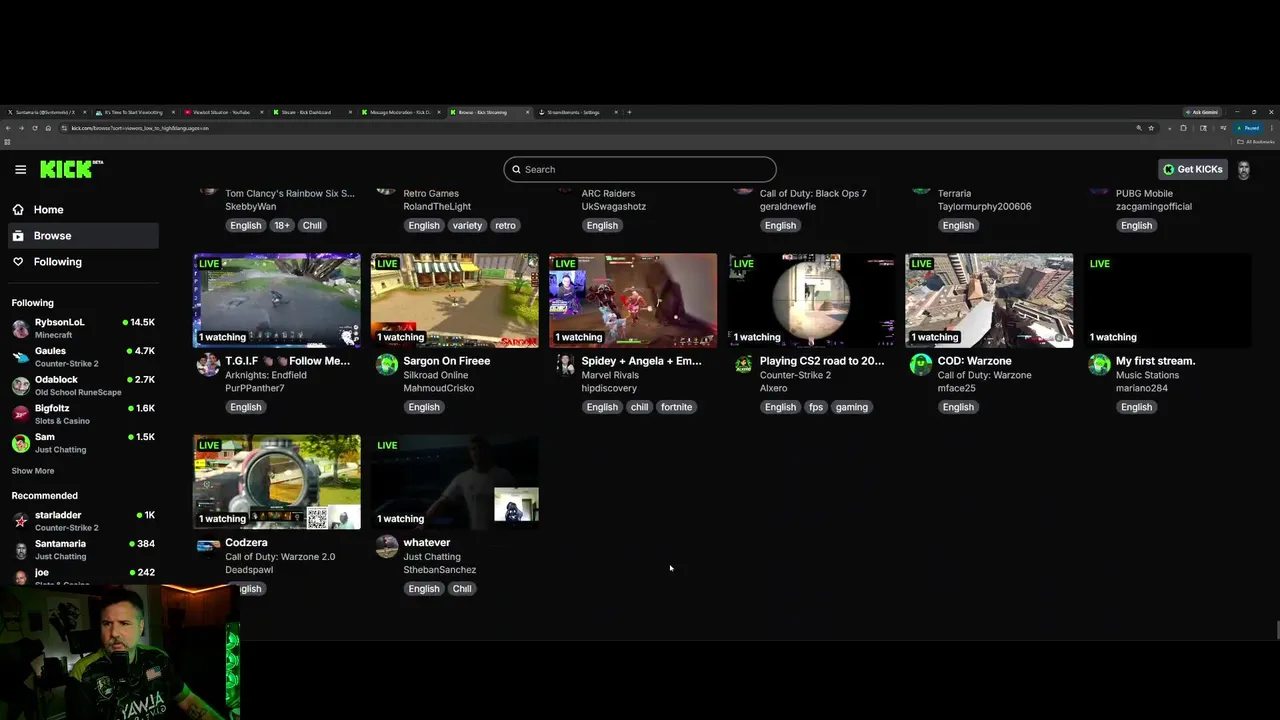Click the fps tag under Alxero stream
The height and width of the screenshot is (720, 1280).
tap(816, 407)
